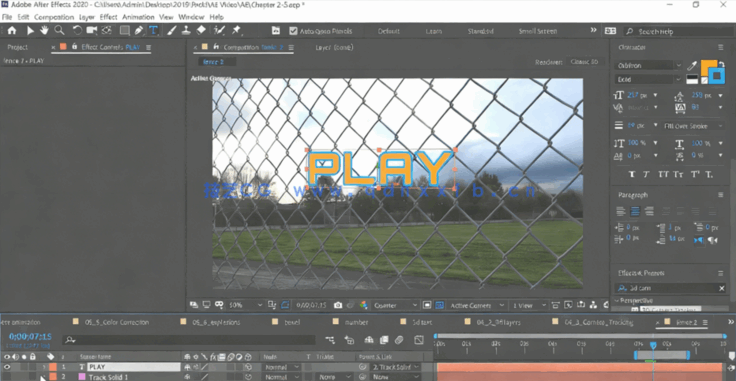Select the Horizontal Type tool

point(153,30)
